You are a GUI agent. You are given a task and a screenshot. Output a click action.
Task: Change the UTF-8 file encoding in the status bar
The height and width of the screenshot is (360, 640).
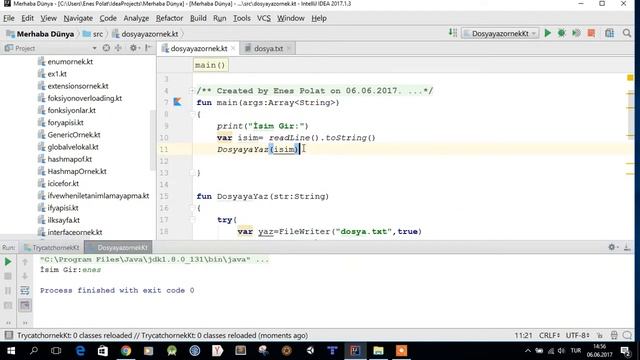[x=577, y=336]
